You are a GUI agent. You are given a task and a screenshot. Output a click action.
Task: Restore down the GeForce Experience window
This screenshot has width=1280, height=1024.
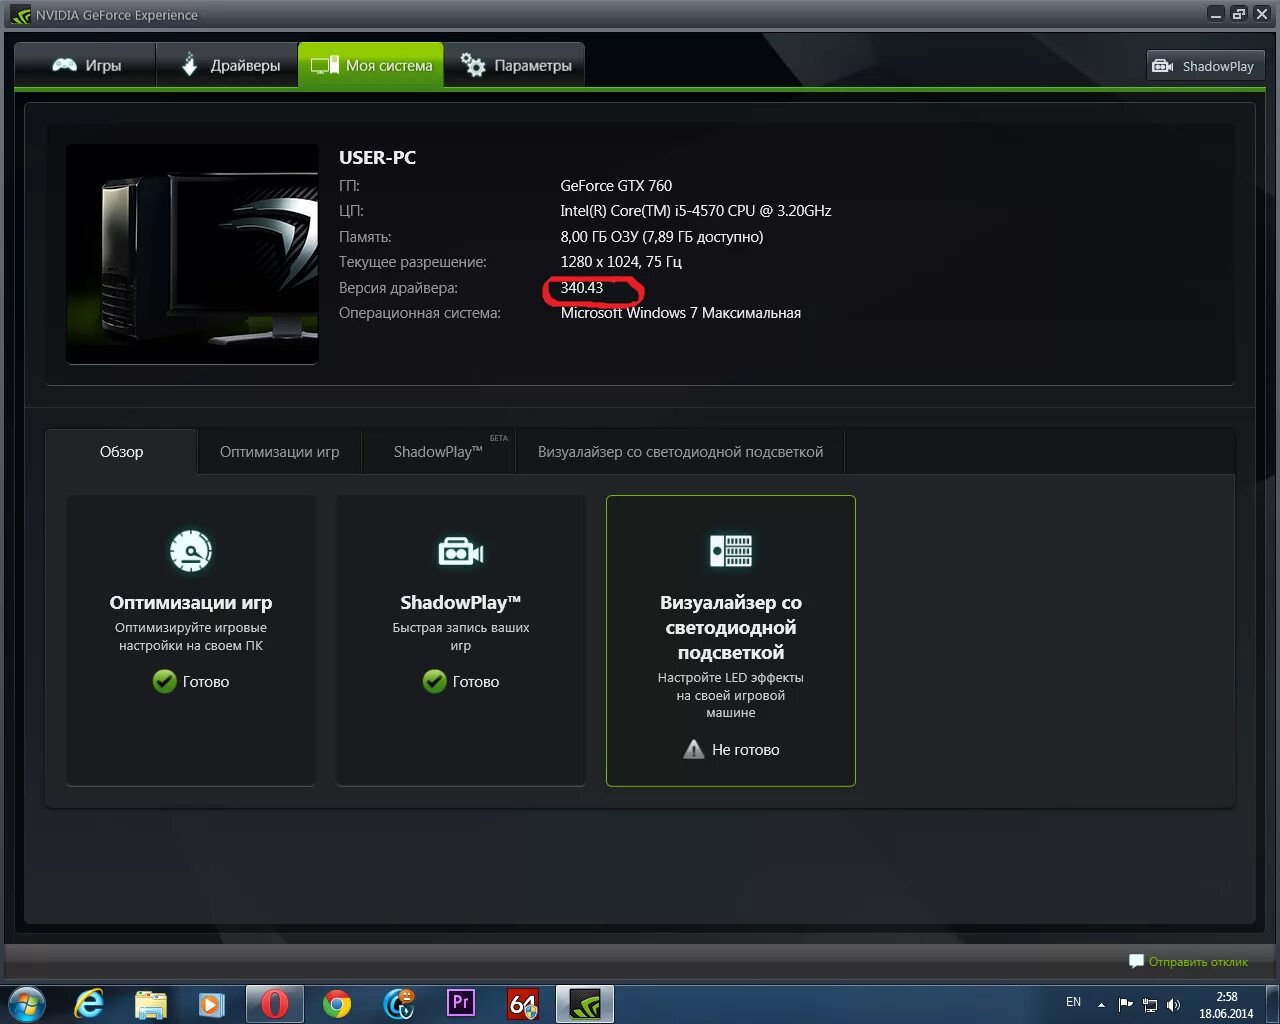[1239, 14]
